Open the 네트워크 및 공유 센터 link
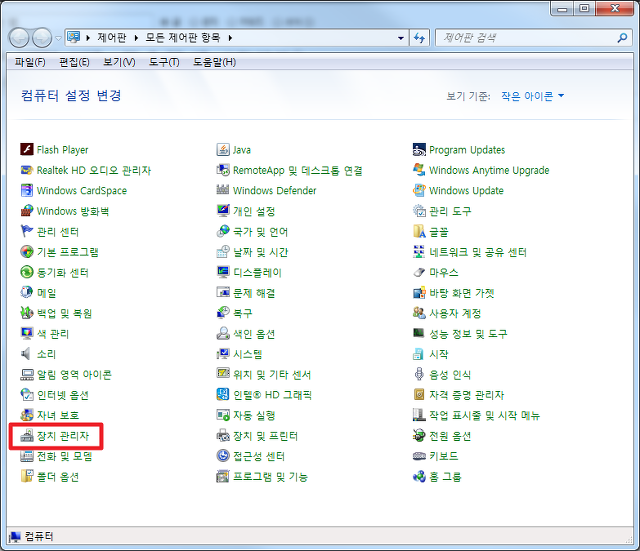Screen dimensions: 640x551 tap(478, 252)
